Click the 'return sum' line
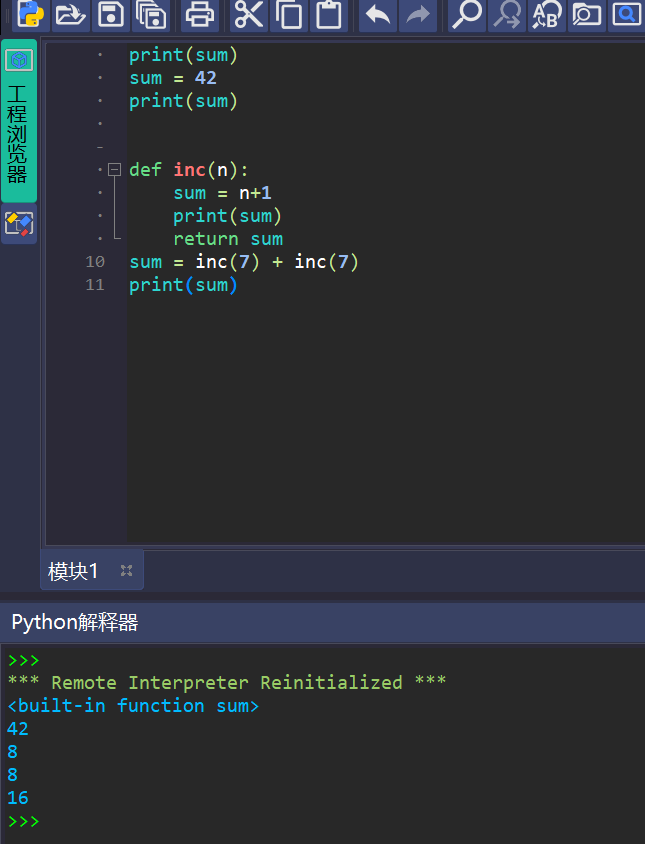 coord(228,239)
